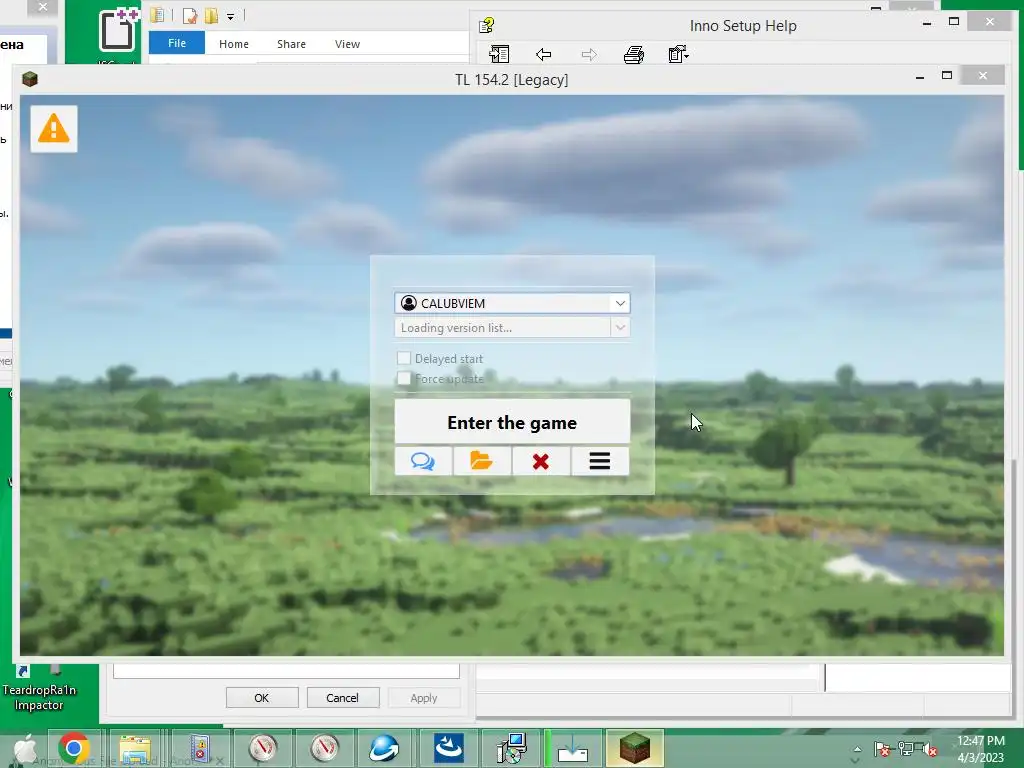Go Back in Inno Setup Help
Image resolution: width=1024 pixels, height=768 pixels.
coord(543,54)
